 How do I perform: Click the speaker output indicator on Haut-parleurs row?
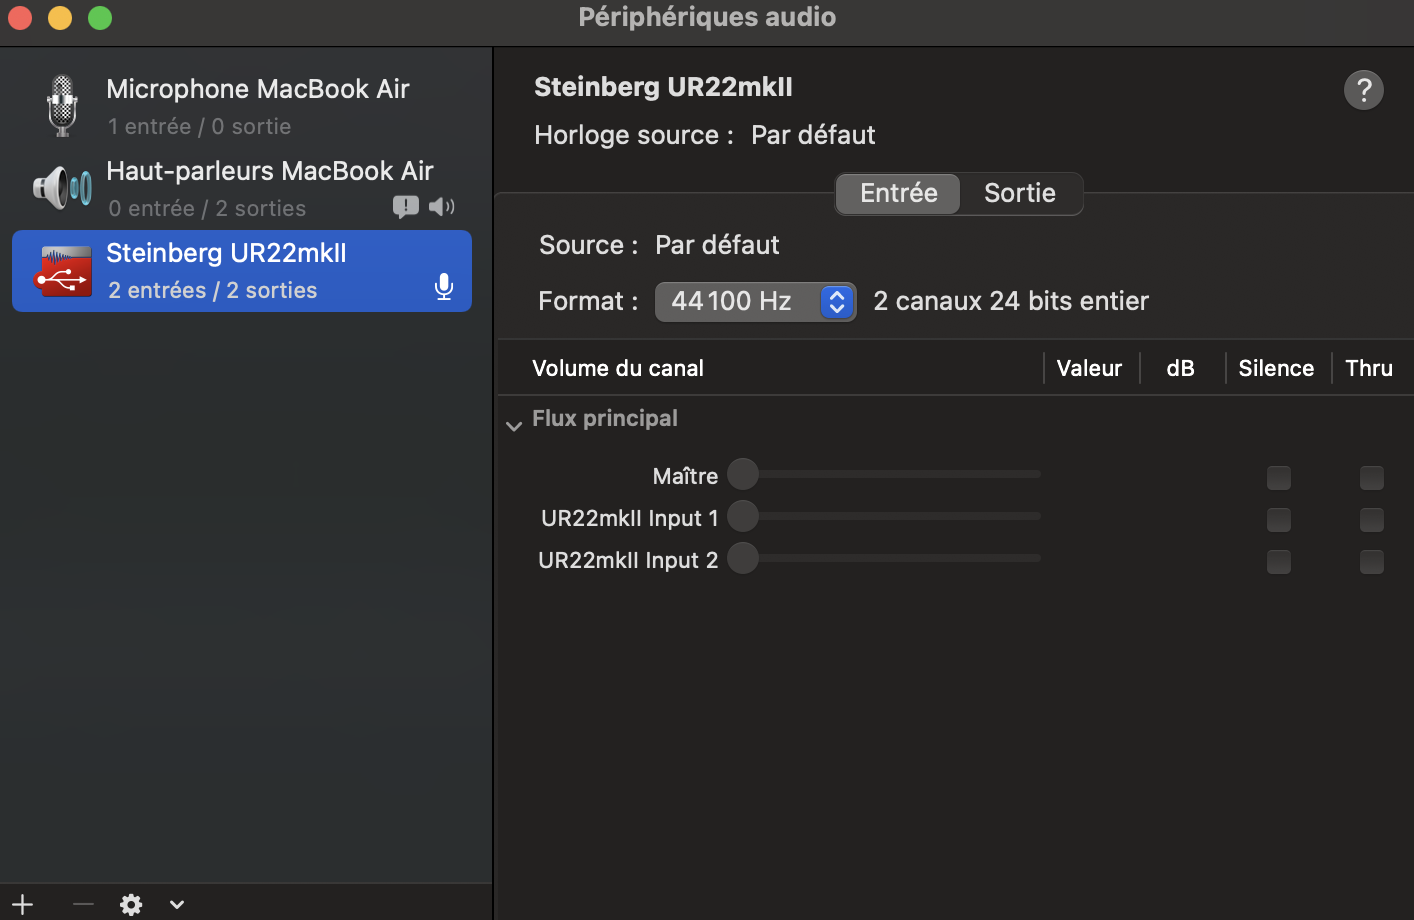point(441,207)
